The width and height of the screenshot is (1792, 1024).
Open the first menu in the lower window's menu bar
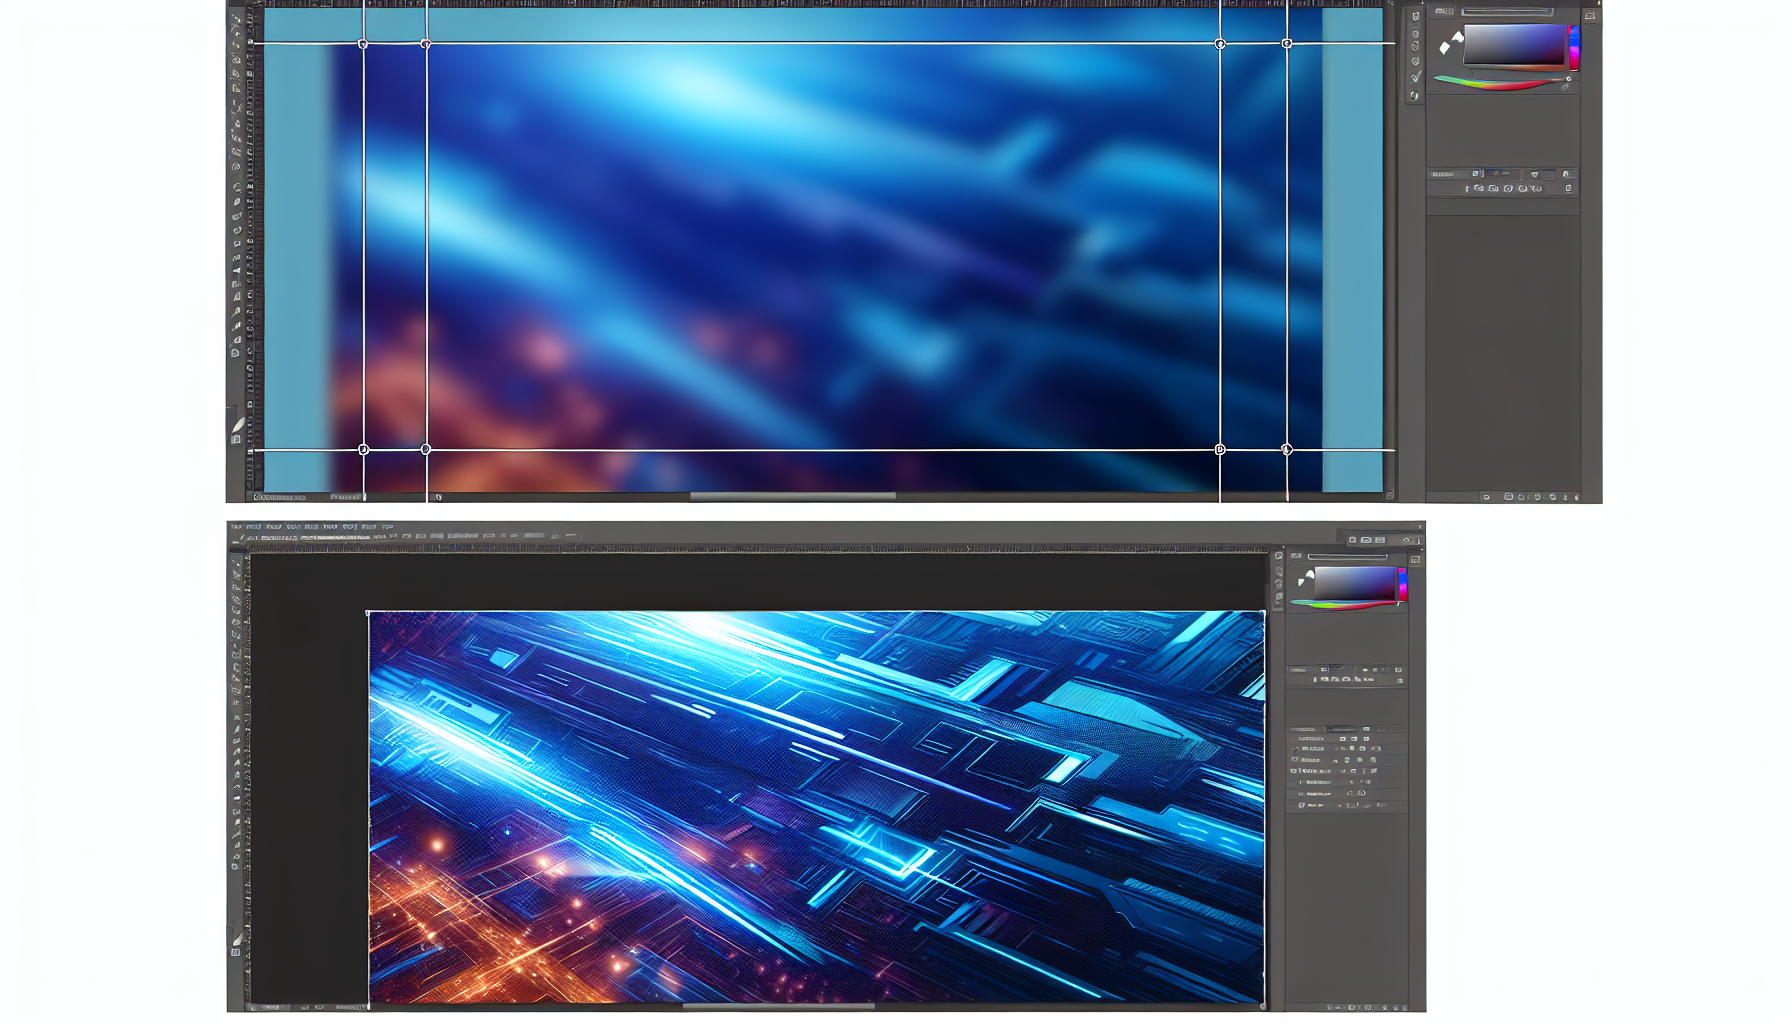point(236,526)
